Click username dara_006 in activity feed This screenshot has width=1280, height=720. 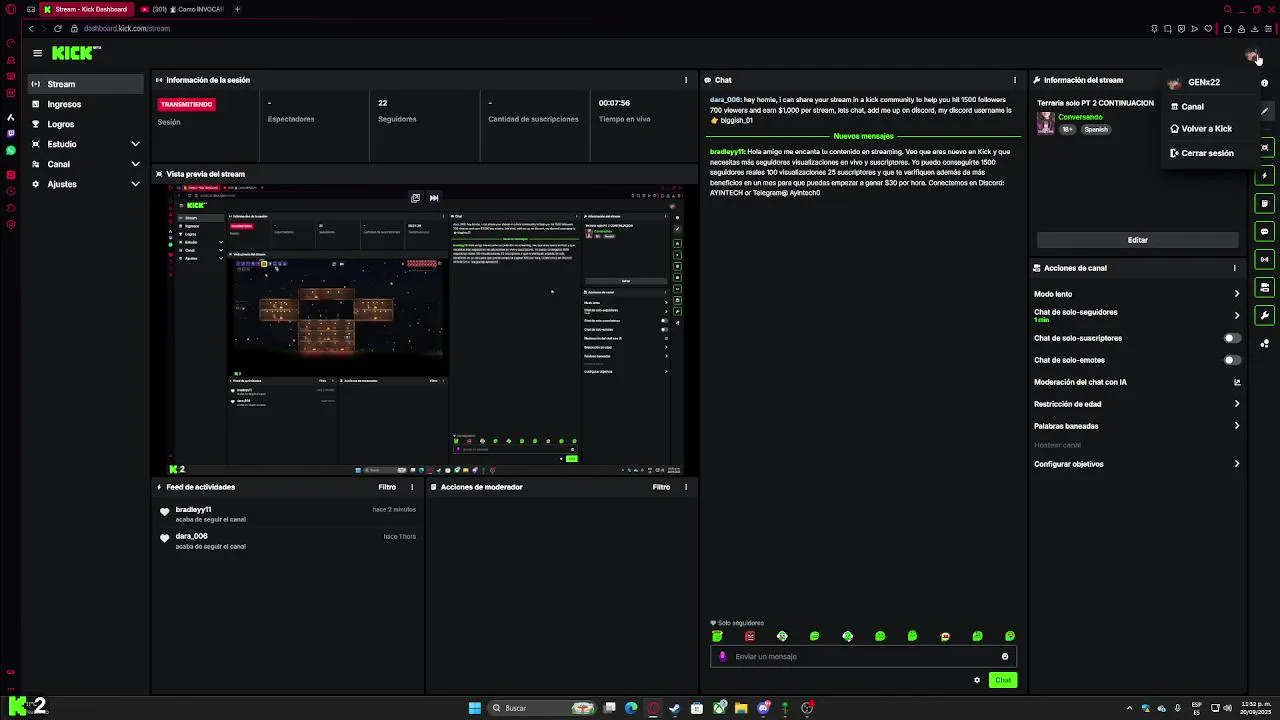pyautogui.click(x=191, y=536)
